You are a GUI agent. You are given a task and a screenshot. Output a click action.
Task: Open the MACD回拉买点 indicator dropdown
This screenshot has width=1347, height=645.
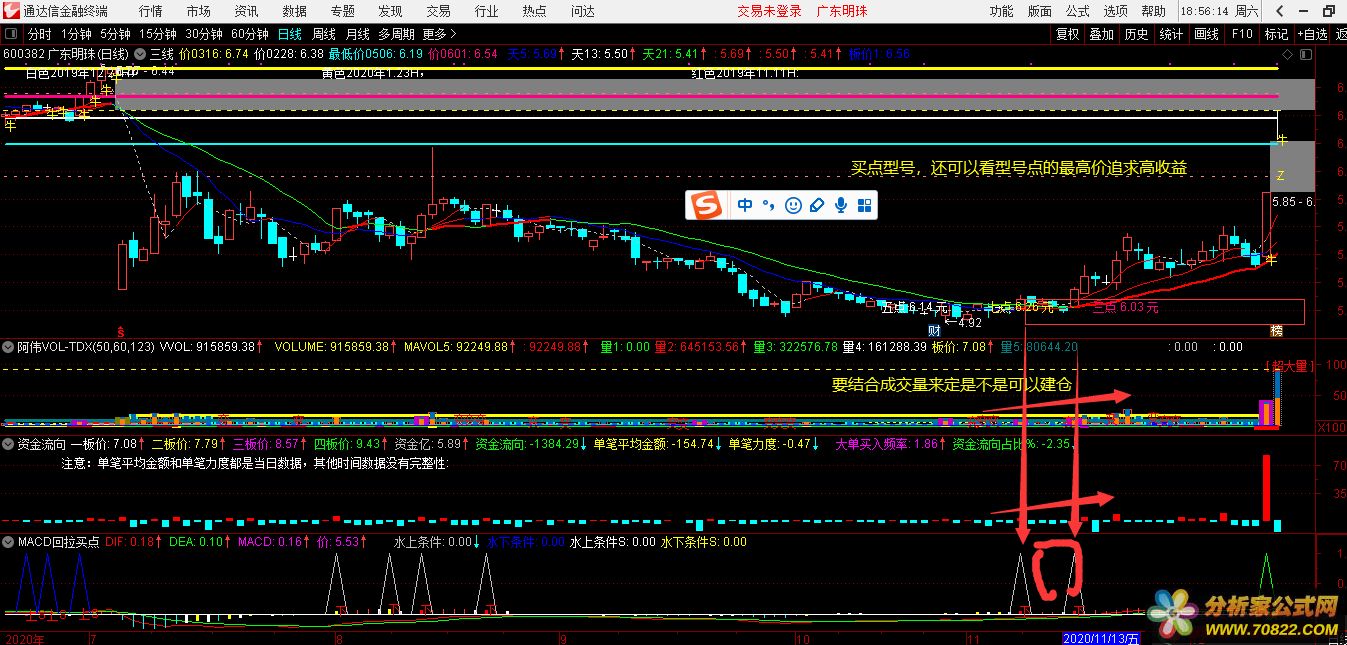pyautogui.click(x=9, y=542)
